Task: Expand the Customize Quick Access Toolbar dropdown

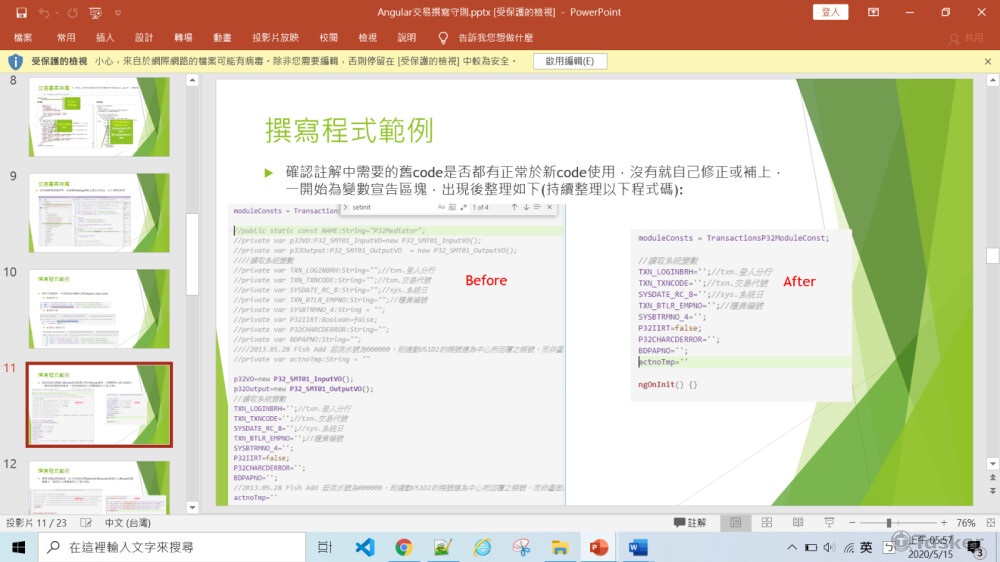Action: pos(118,12)
